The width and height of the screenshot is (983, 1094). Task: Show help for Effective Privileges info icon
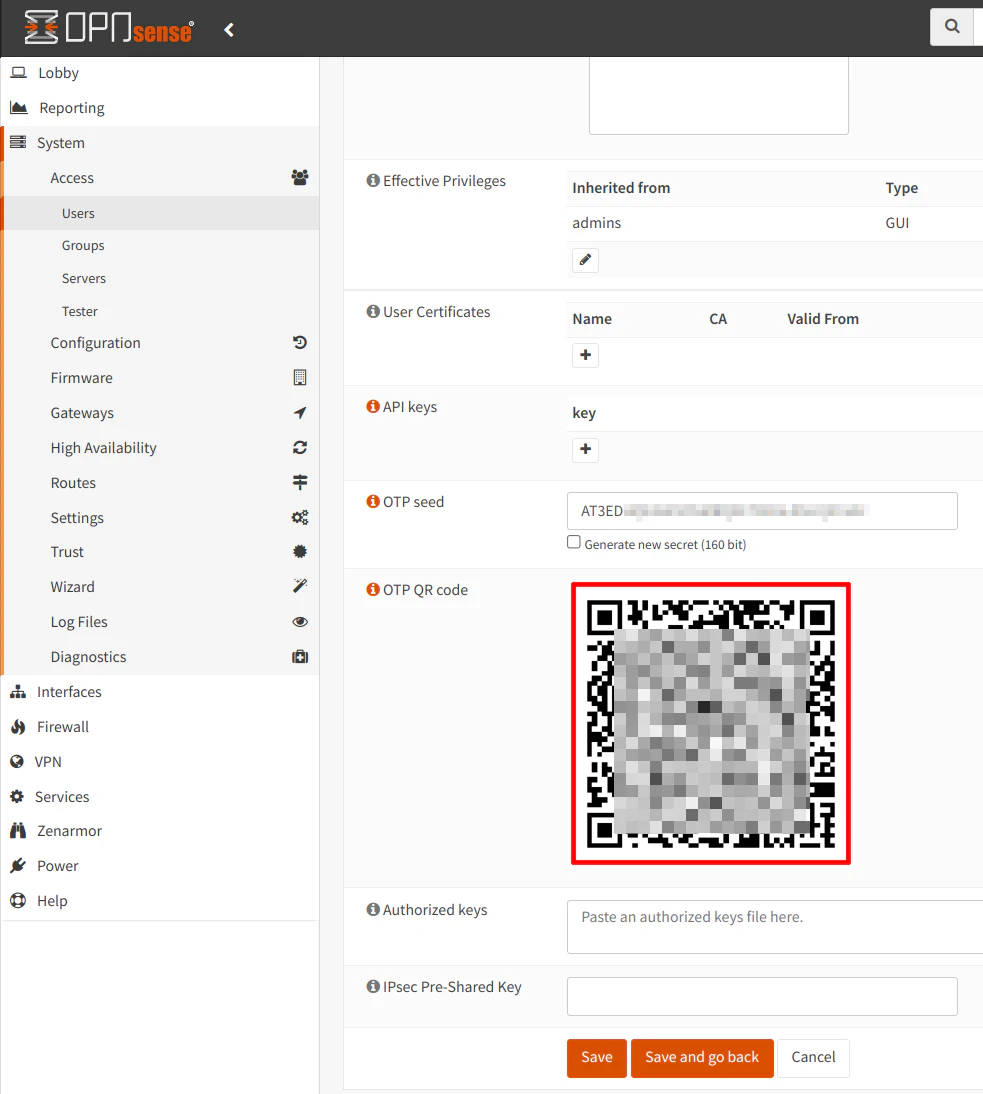tap(373, 181)
